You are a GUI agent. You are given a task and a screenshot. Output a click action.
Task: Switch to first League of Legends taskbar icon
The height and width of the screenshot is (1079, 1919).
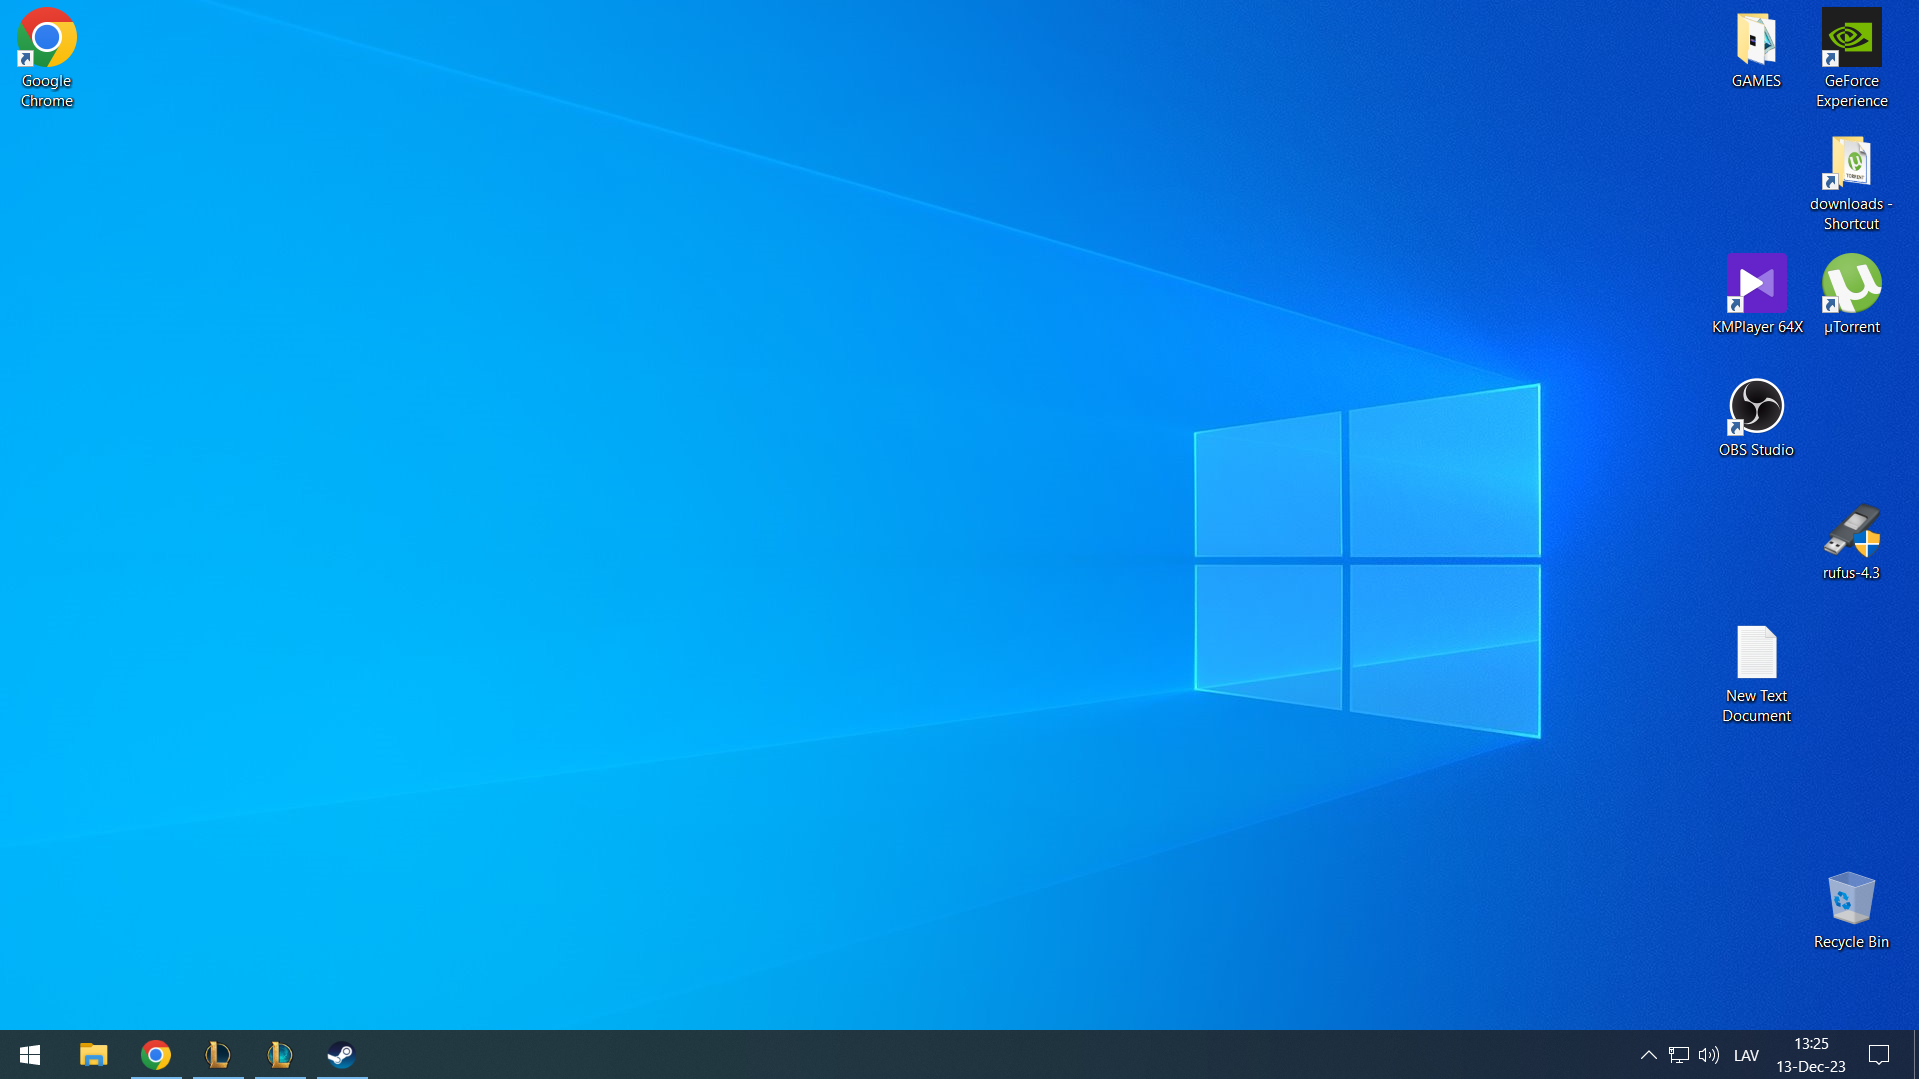pos(218,1055)
